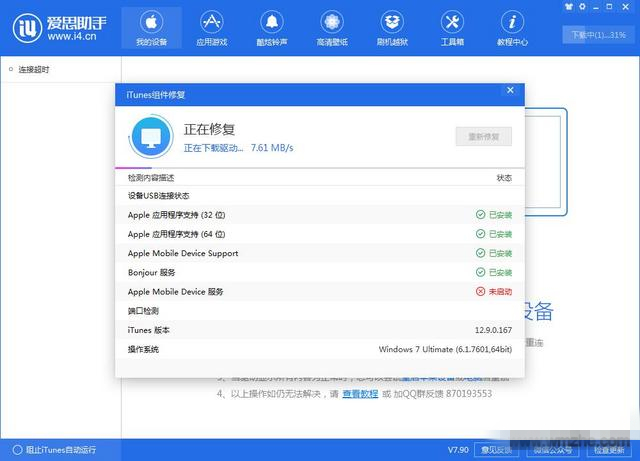Screen dimensions: 640x461
Task: Open the 查看教程 link
Action: pyautogui.click(x=360, y=394)
